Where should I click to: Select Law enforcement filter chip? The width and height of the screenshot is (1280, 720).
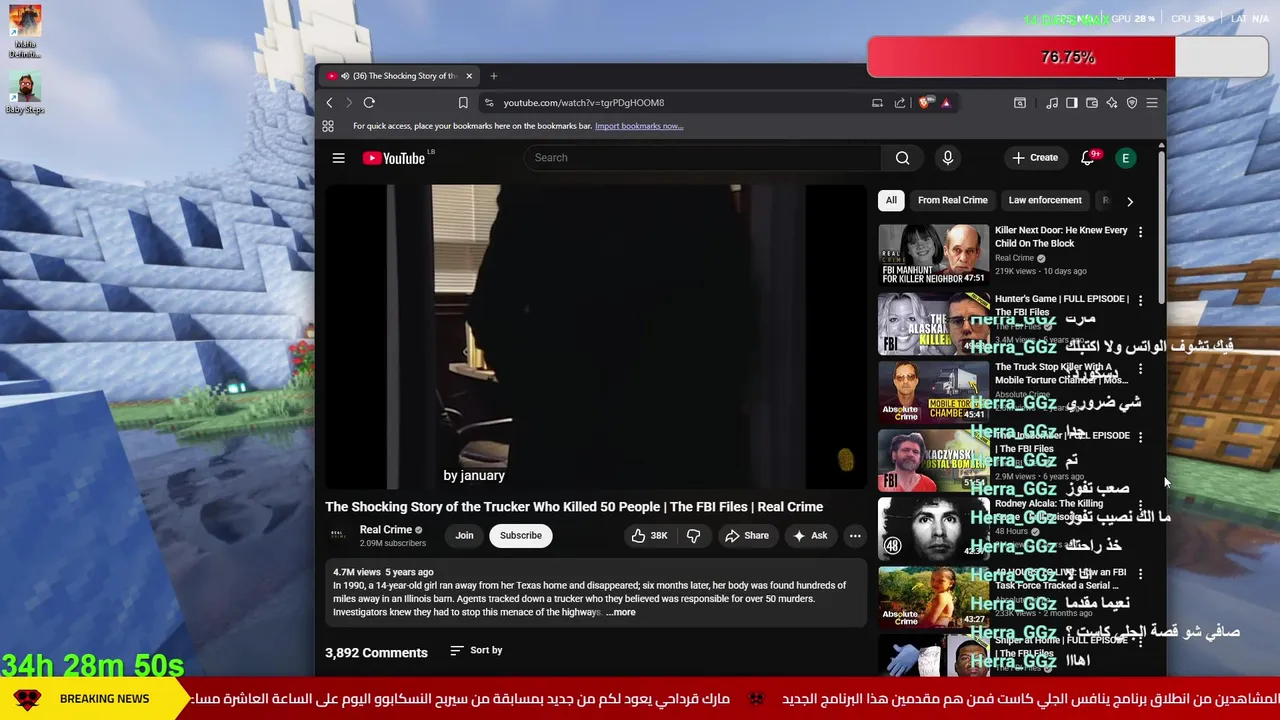[x=1045, y=200]
